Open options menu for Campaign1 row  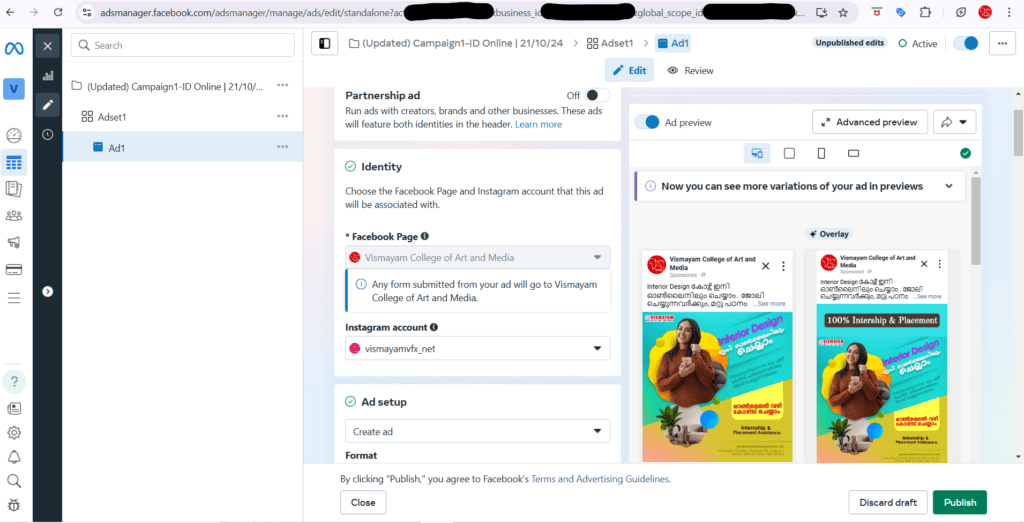click(282, 86)
